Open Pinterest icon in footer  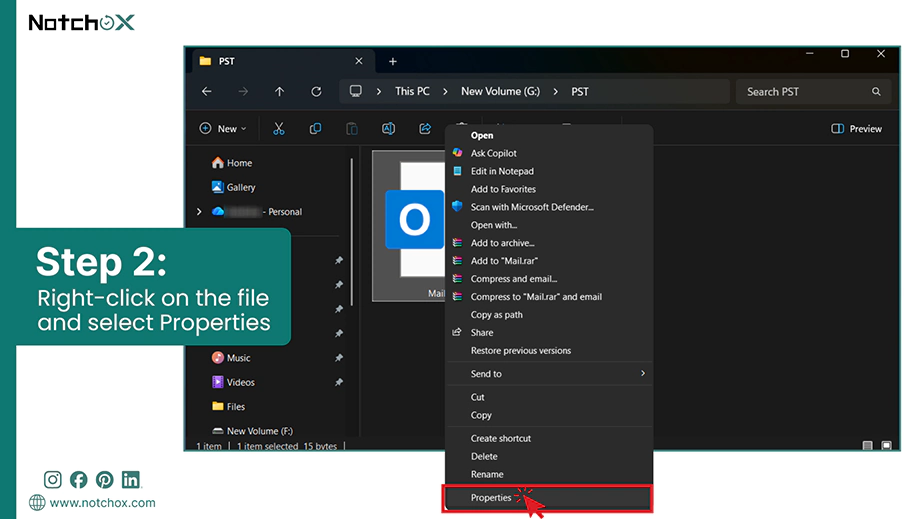pyautogui.click(x=105, y=480)
